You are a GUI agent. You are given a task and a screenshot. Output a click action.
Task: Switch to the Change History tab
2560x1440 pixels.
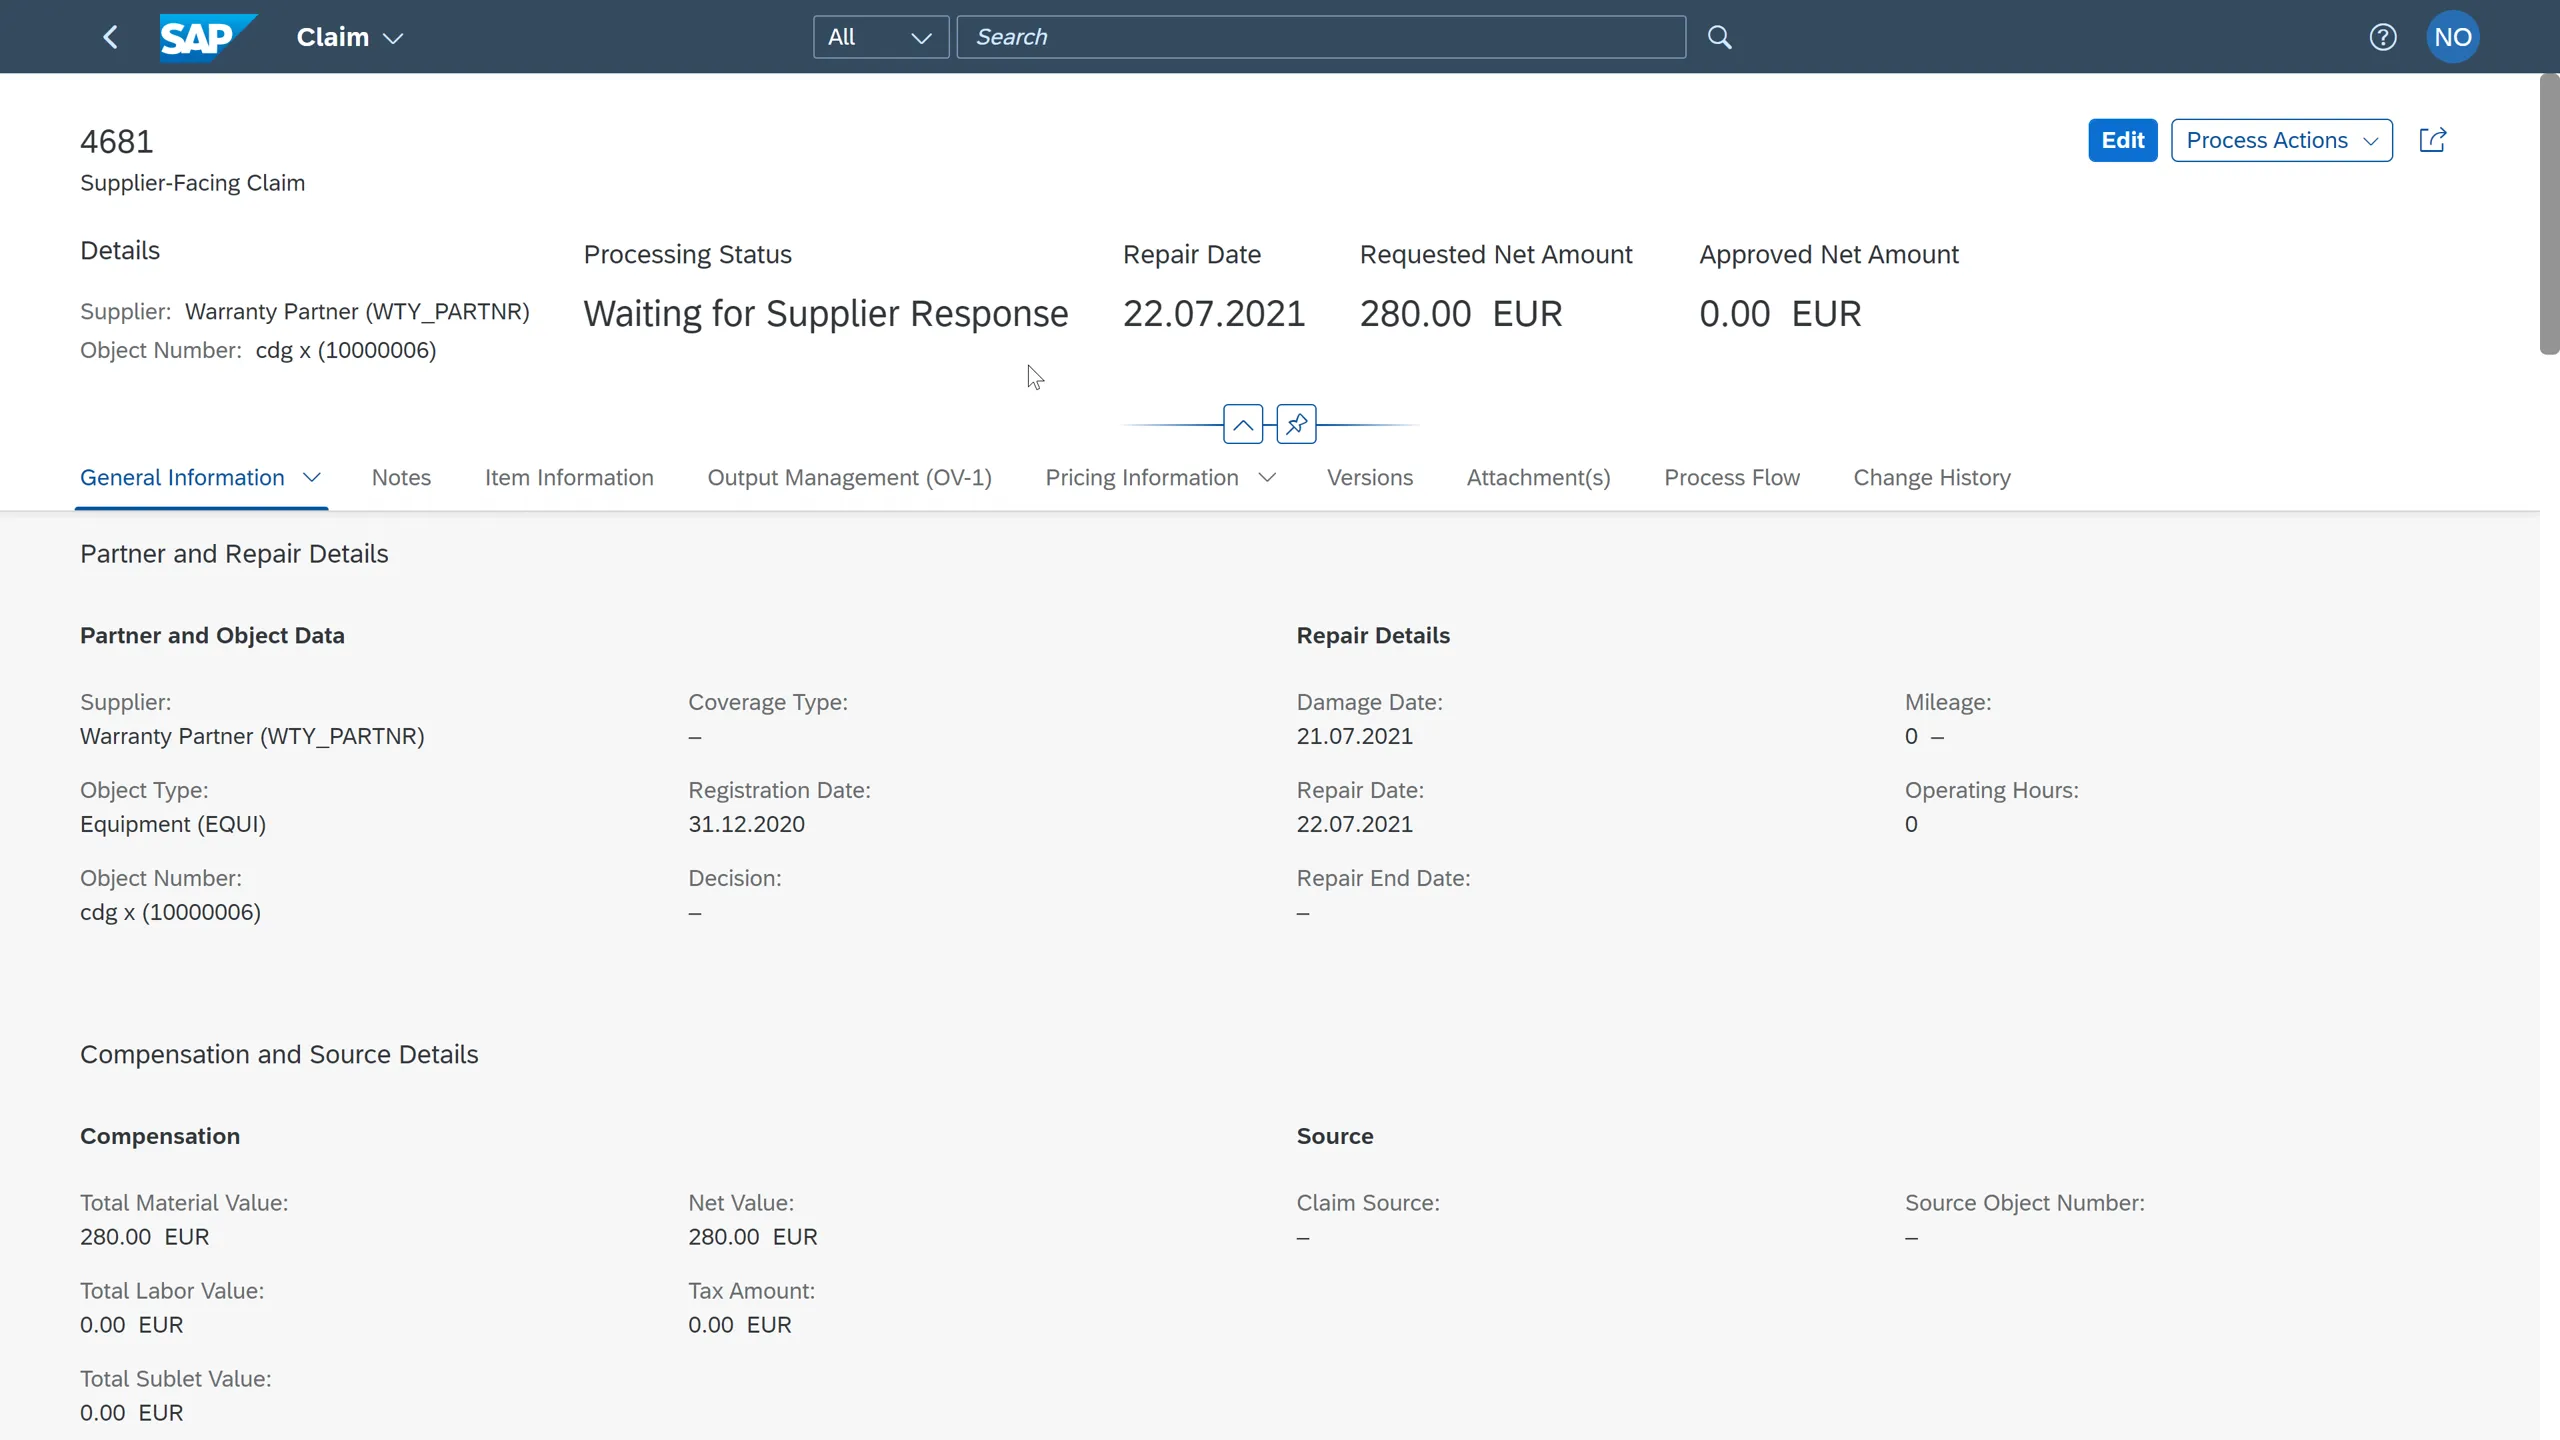pos(1930,477)
